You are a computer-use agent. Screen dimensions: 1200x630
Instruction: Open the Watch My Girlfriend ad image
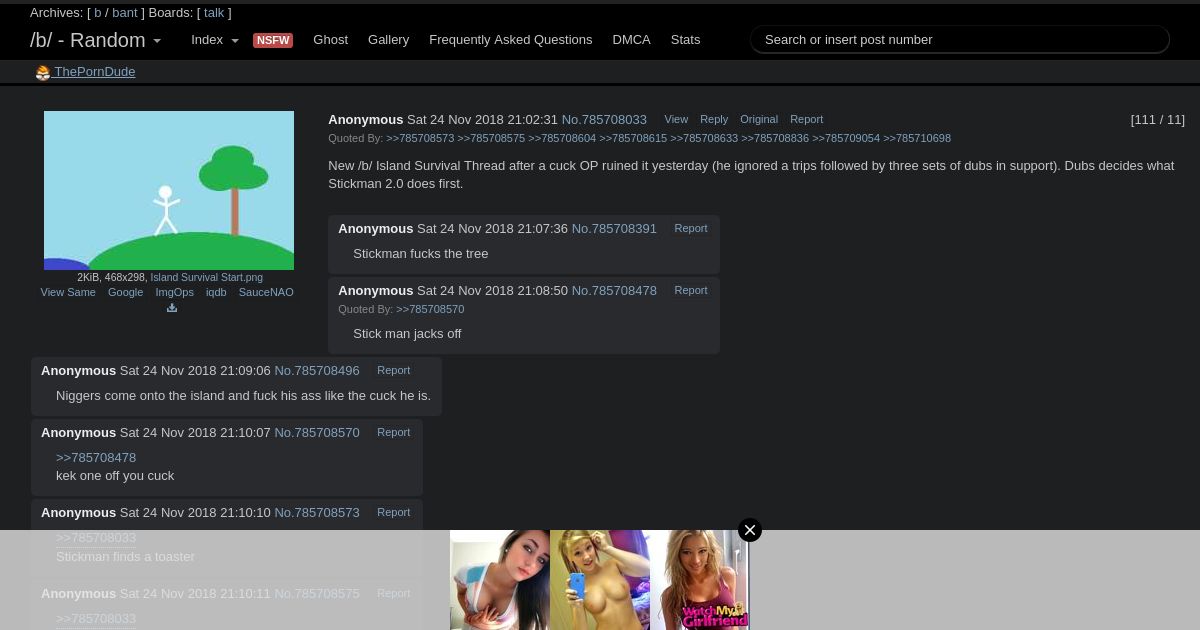[x=700, y=580]
